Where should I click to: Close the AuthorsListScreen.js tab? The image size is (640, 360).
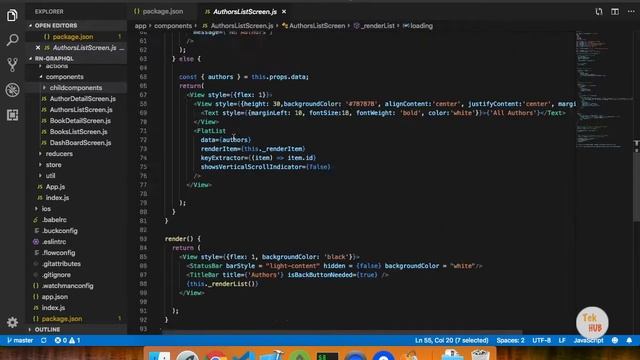pos(284,12)
